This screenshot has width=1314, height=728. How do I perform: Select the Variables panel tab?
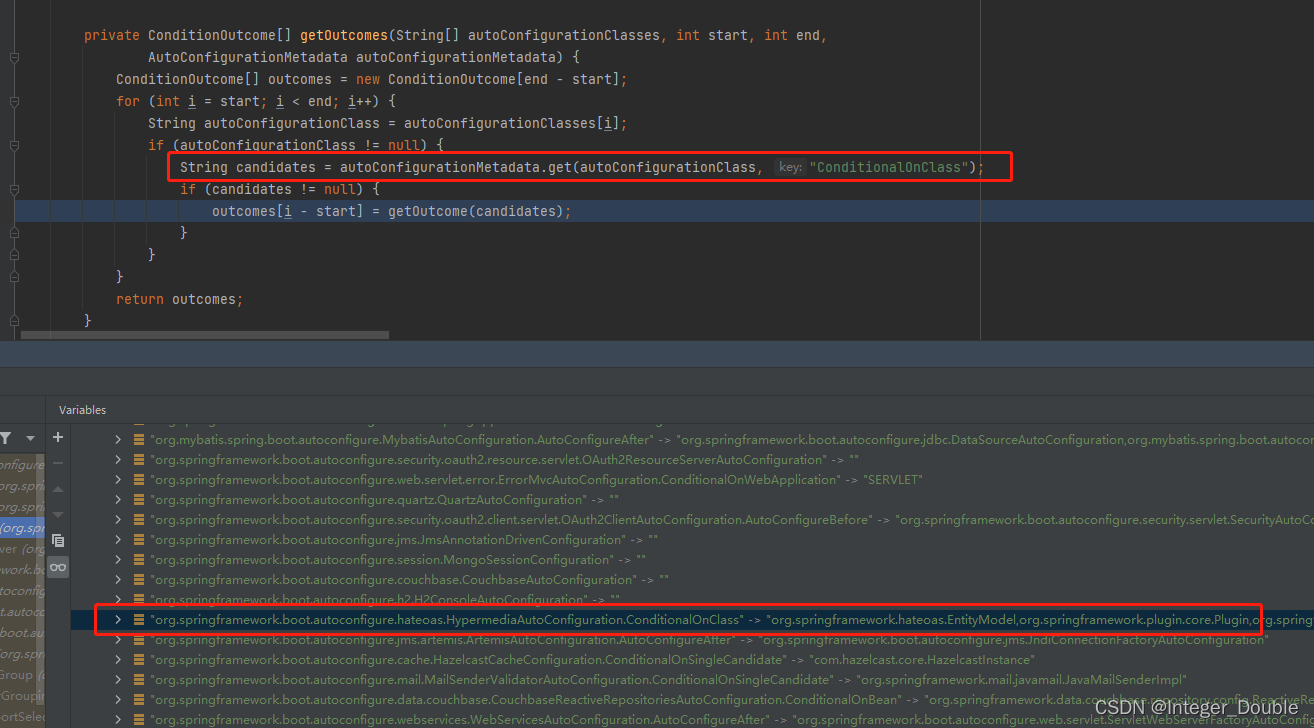coord(82,410)
